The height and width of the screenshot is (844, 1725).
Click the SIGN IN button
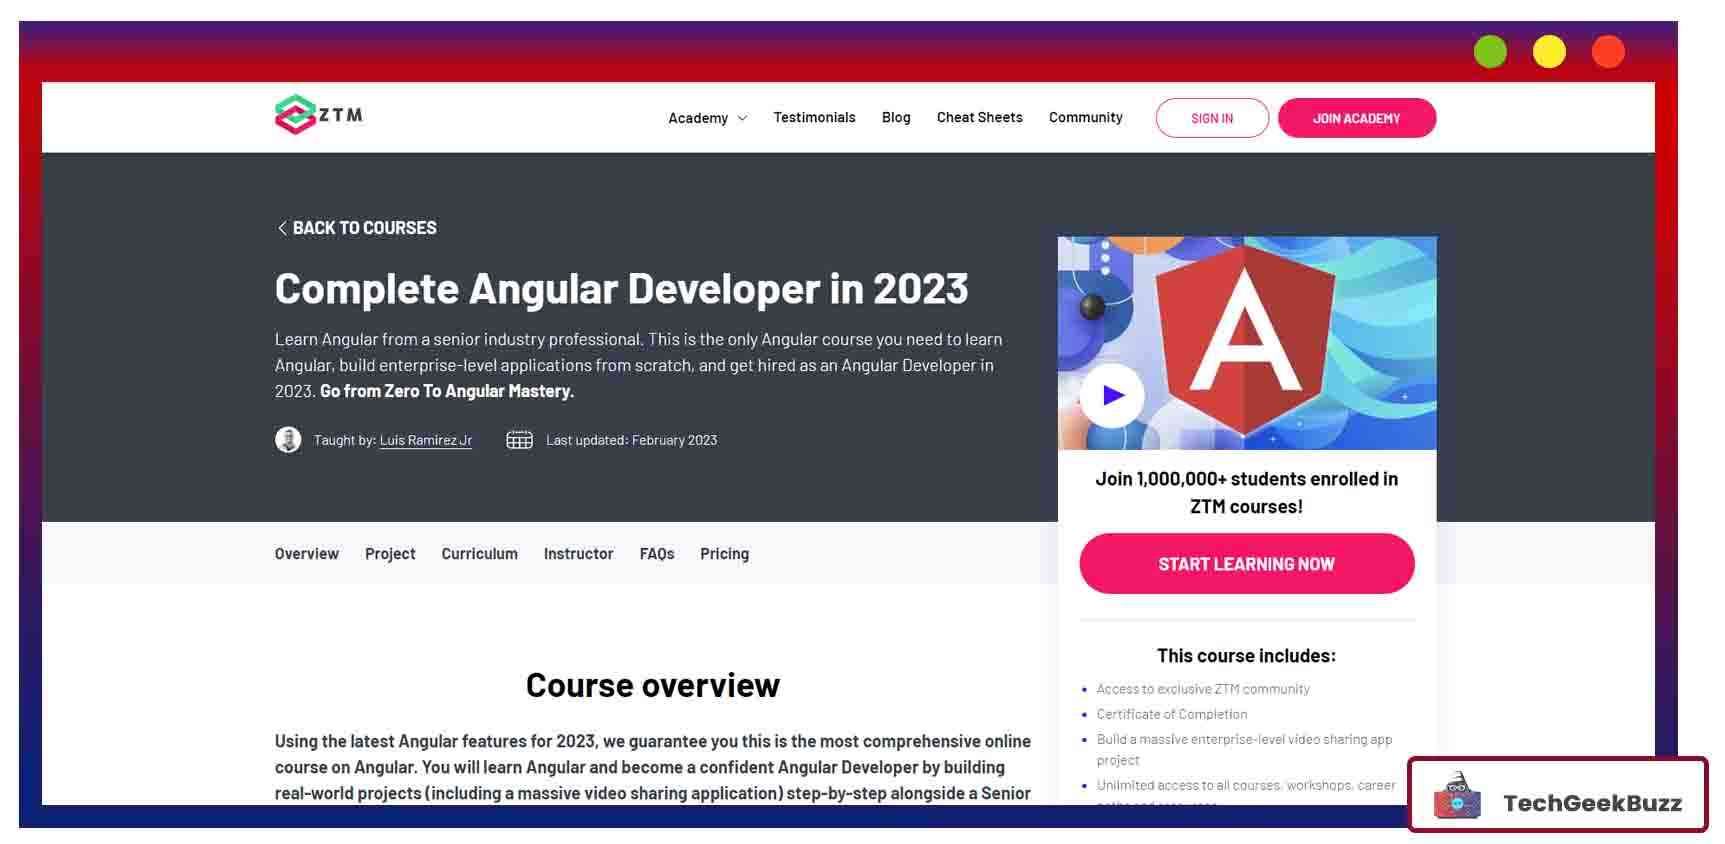pos(1212,118)
